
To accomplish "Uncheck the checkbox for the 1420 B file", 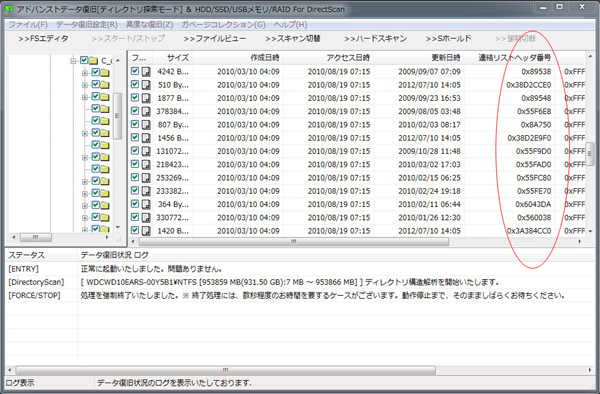I will point(135,230).
